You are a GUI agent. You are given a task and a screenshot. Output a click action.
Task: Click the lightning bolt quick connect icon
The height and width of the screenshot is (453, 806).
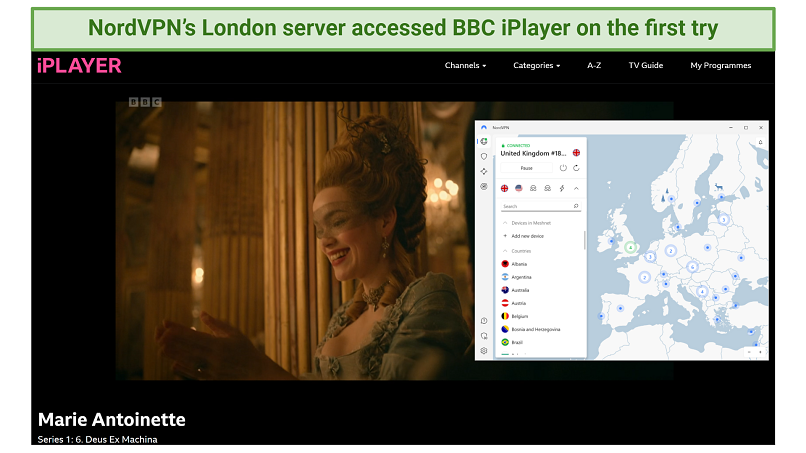(562, 188)
